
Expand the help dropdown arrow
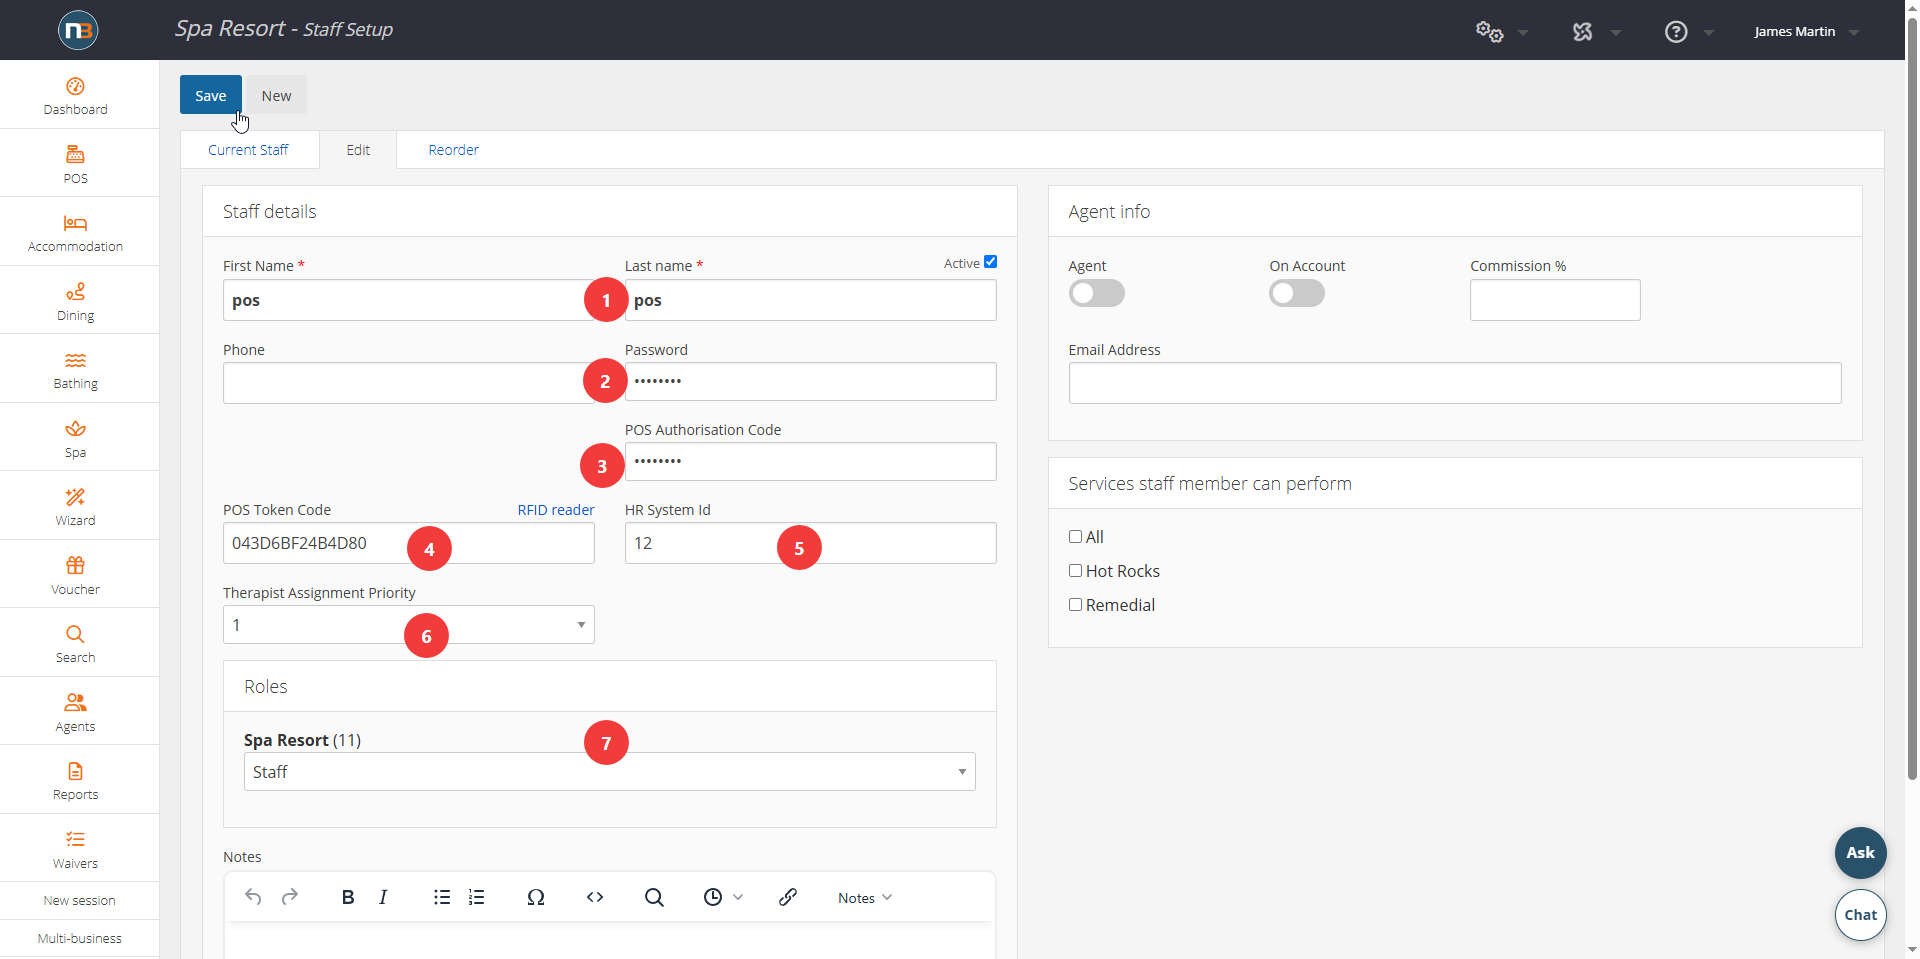click(1709, 33)
